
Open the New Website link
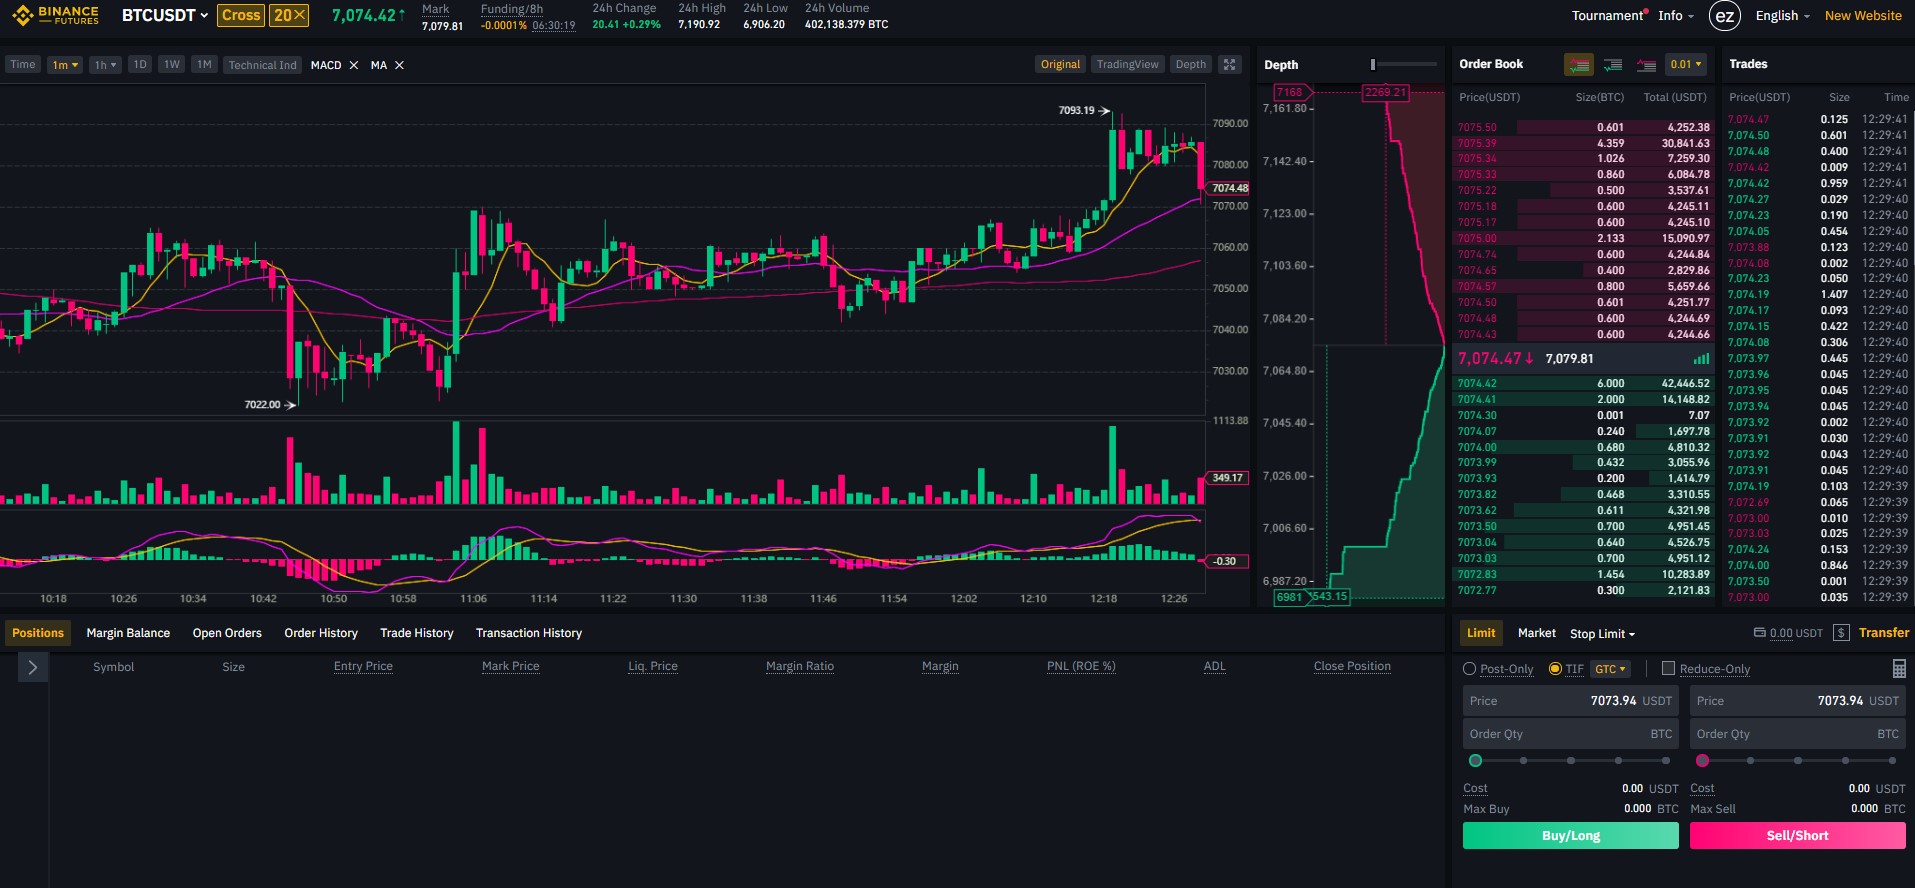(1863, 16)
